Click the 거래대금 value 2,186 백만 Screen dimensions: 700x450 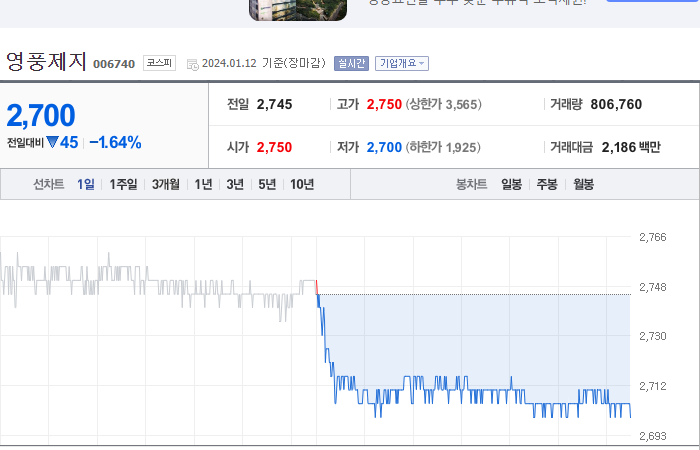631,147
